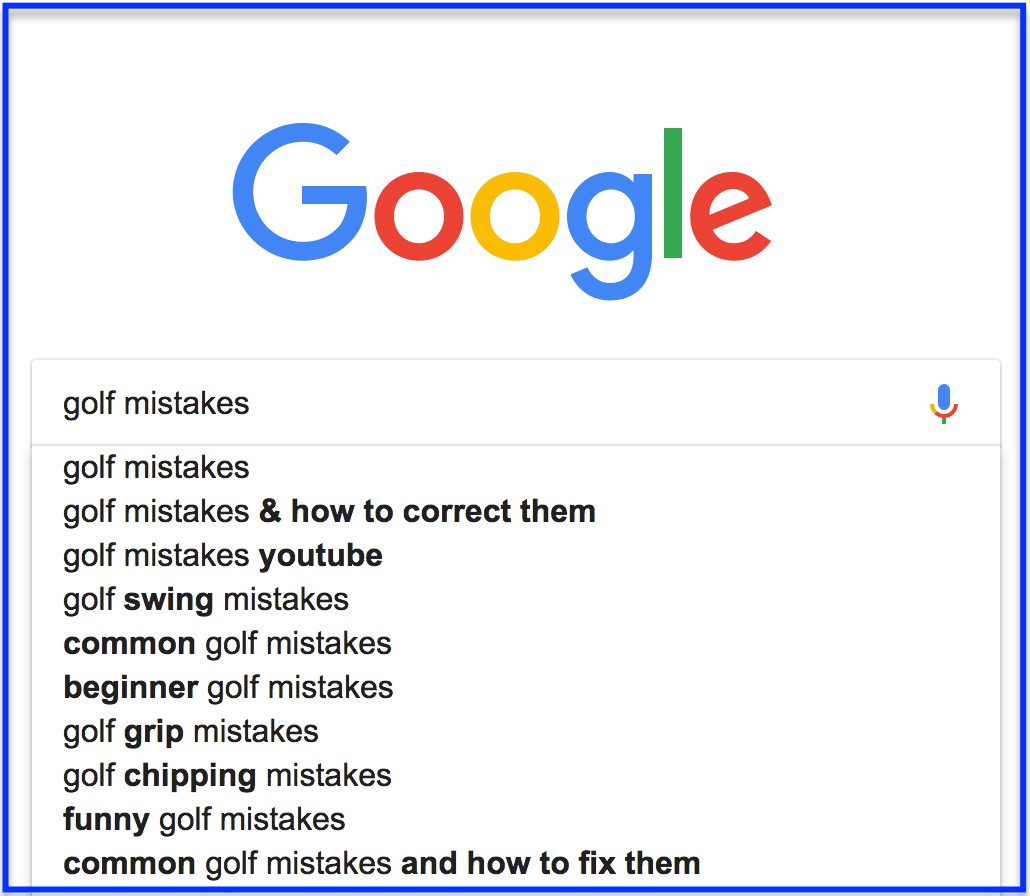Click the yellow 'o' in Google logo
The height and width of the screenshot is (896, 1030).
click(514, 216)
